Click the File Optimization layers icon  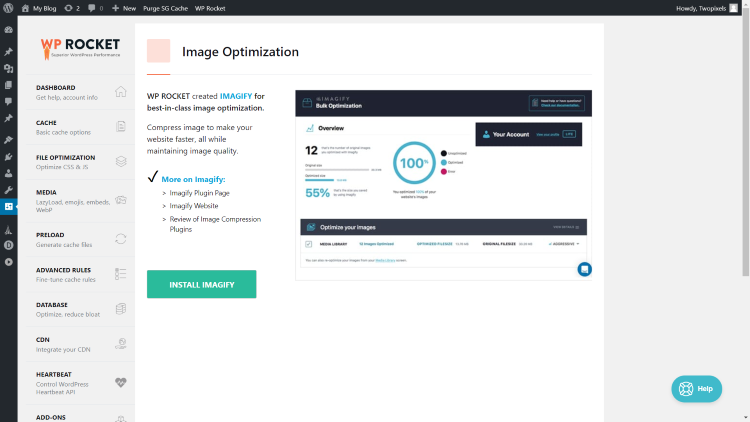(121, 161)
